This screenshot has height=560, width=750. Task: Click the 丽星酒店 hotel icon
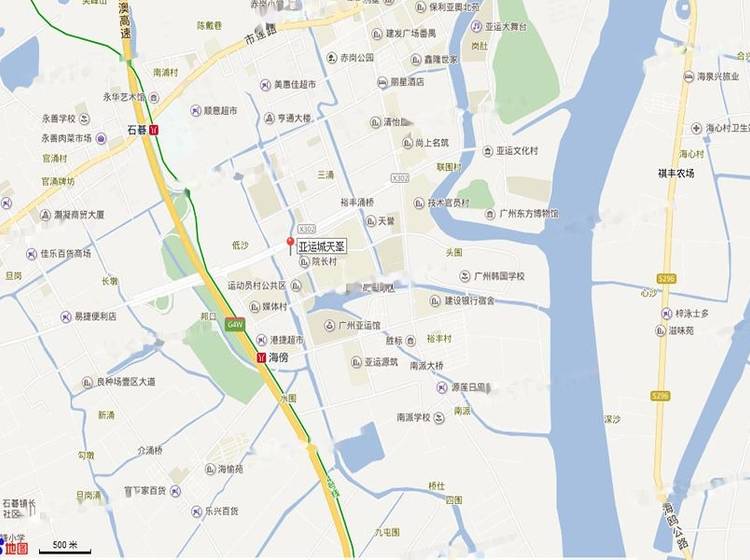point(382,82)
